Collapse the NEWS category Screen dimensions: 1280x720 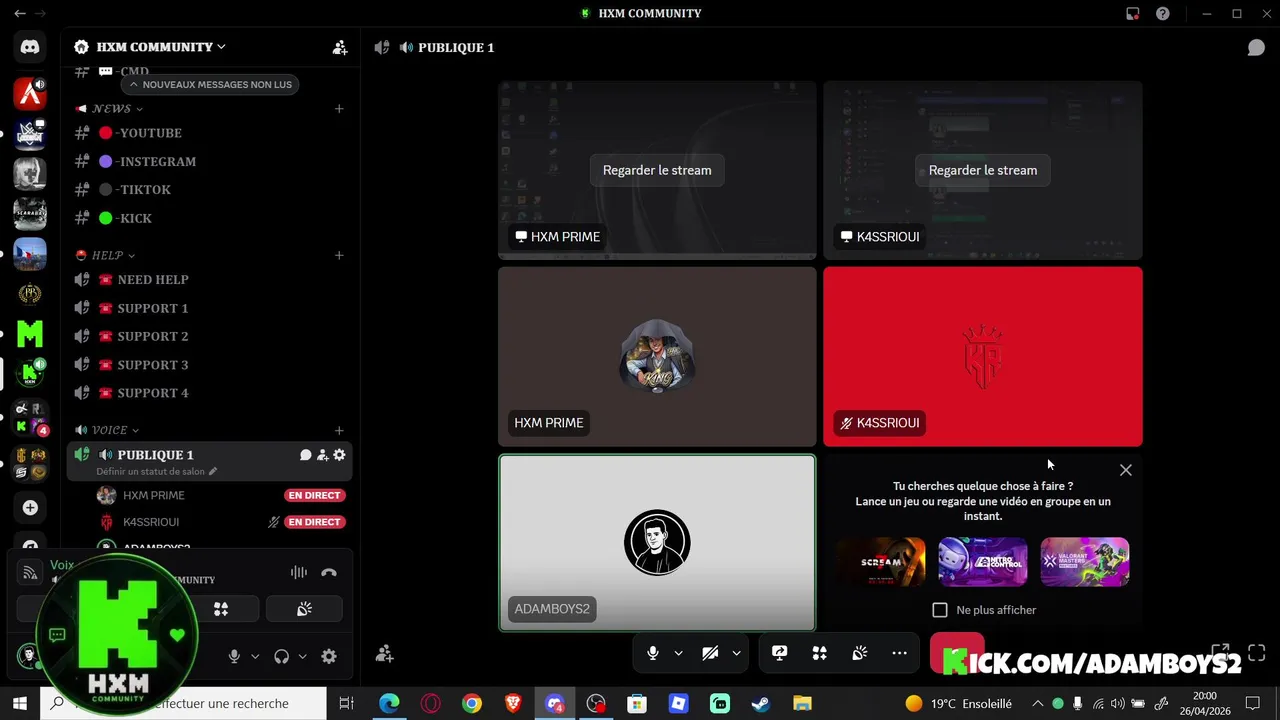pyautogui.click(x=111, y=108)
